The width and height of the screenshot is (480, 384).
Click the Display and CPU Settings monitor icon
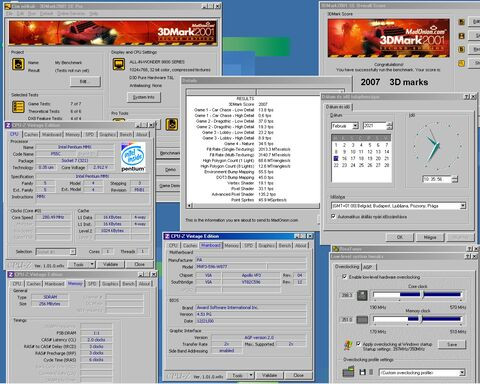[x=119, y=64]
